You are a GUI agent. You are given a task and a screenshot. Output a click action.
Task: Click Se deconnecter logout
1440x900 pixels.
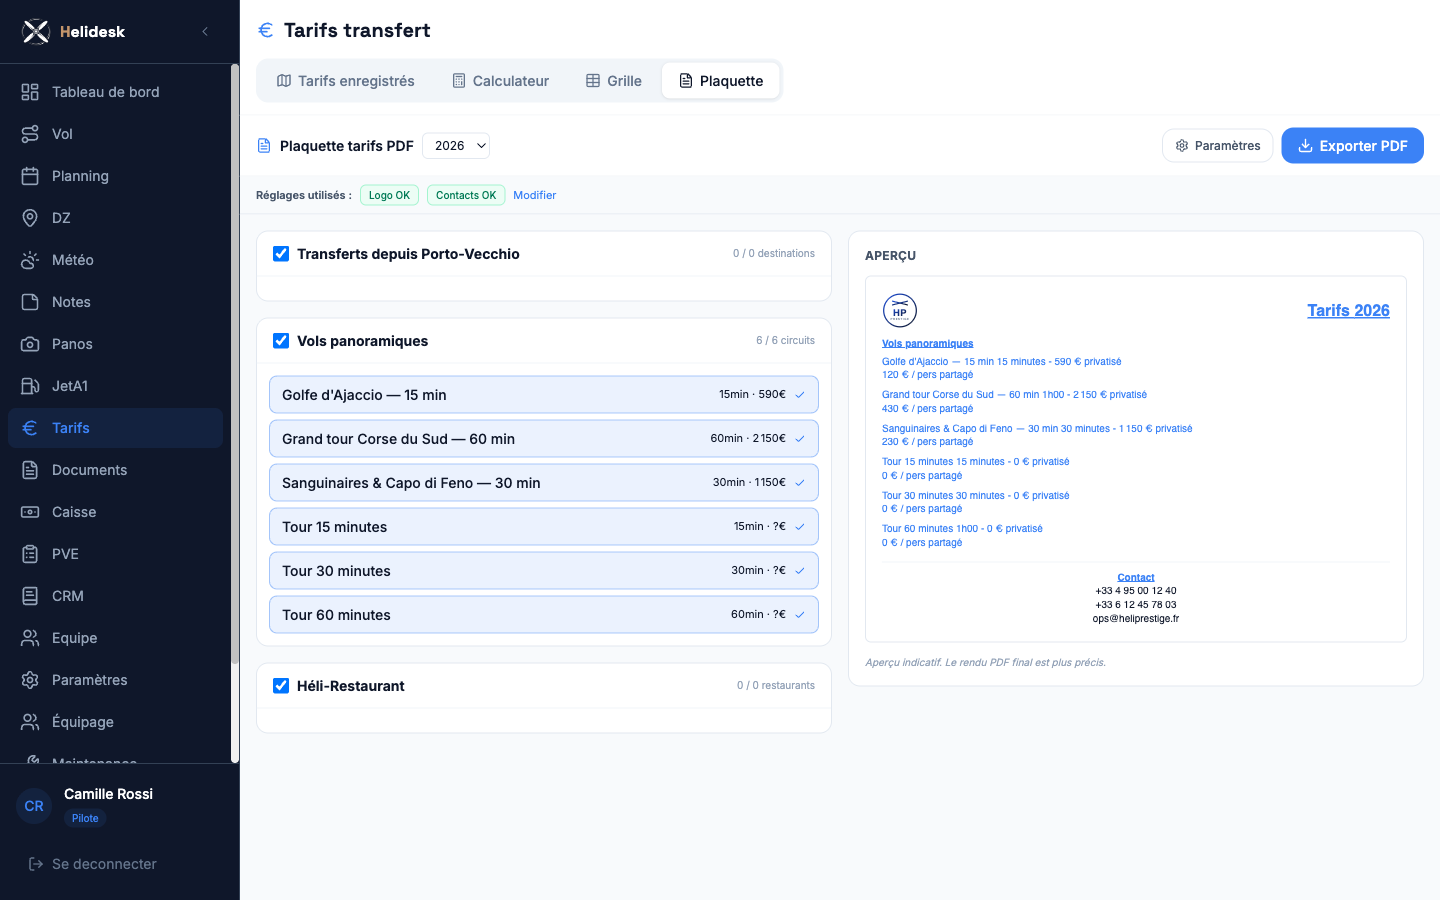coord(92,864)
